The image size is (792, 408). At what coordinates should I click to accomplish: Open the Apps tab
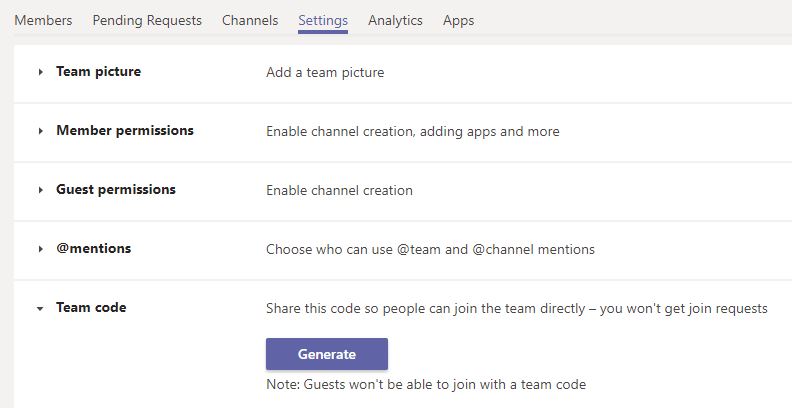click(458, 21)
